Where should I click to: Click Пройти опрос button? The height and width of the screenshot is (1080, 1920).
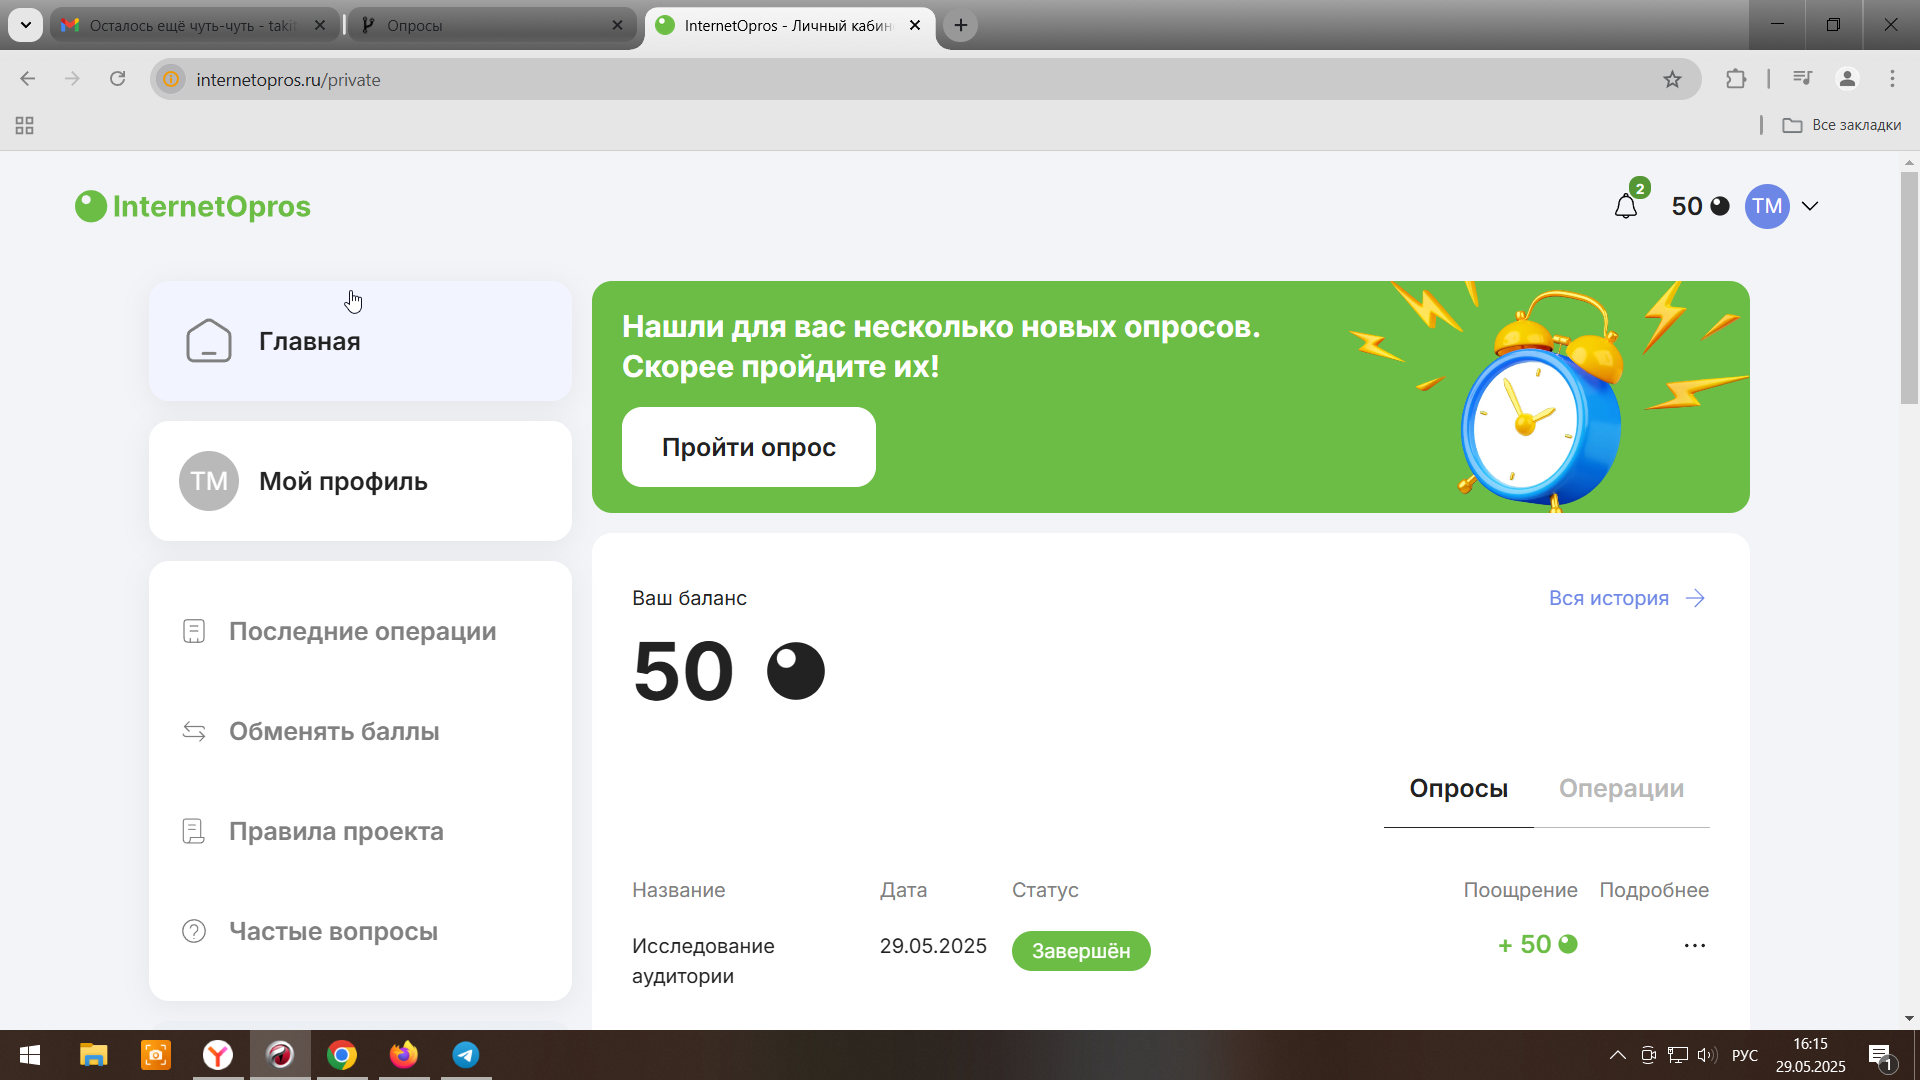(x=748, y=447)
